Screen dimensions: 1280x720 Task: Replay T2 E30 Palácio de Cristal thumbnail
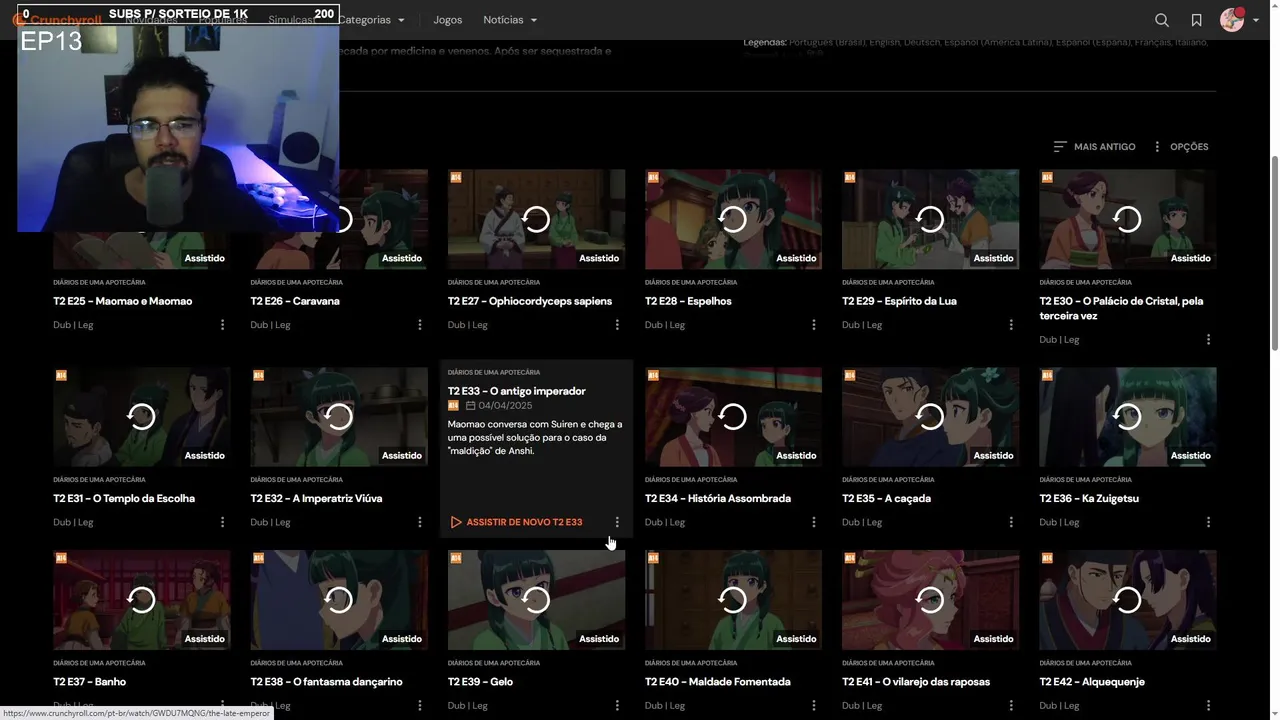pos(1127,219)
